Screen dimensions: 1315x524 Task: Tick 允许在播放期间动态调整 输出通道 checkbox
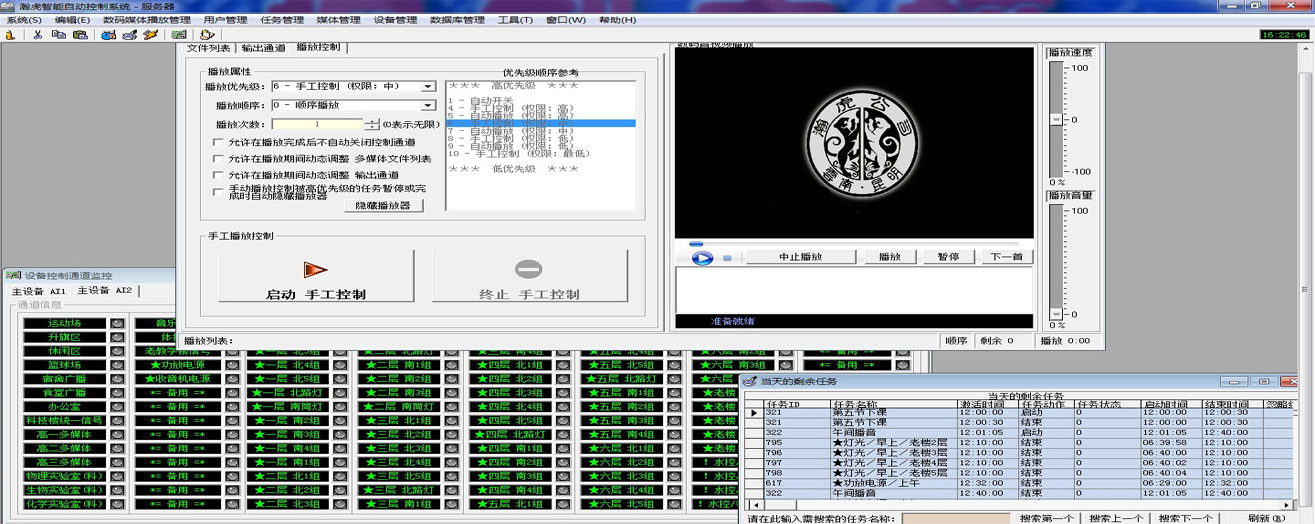coord(219,175)
